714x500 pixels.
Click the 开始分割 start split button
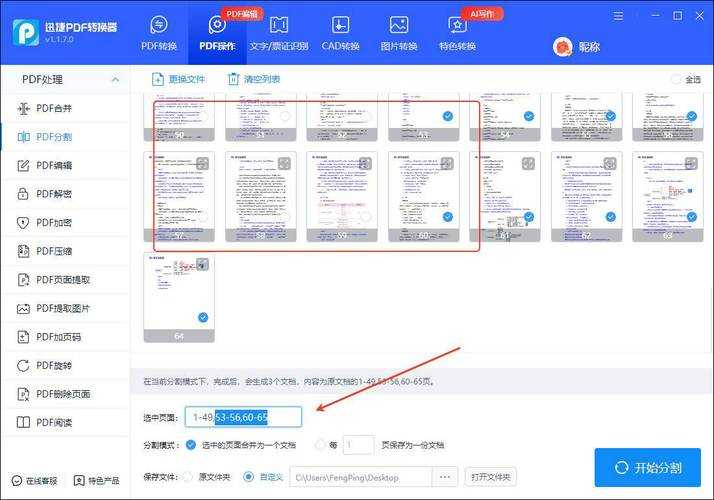648,468
